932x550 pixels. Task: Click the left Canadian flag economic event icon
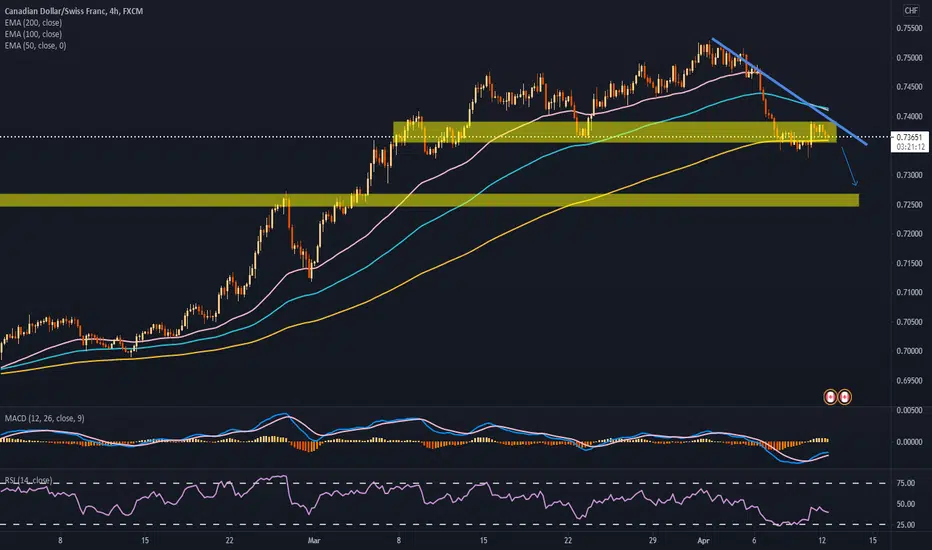(830, 397)
